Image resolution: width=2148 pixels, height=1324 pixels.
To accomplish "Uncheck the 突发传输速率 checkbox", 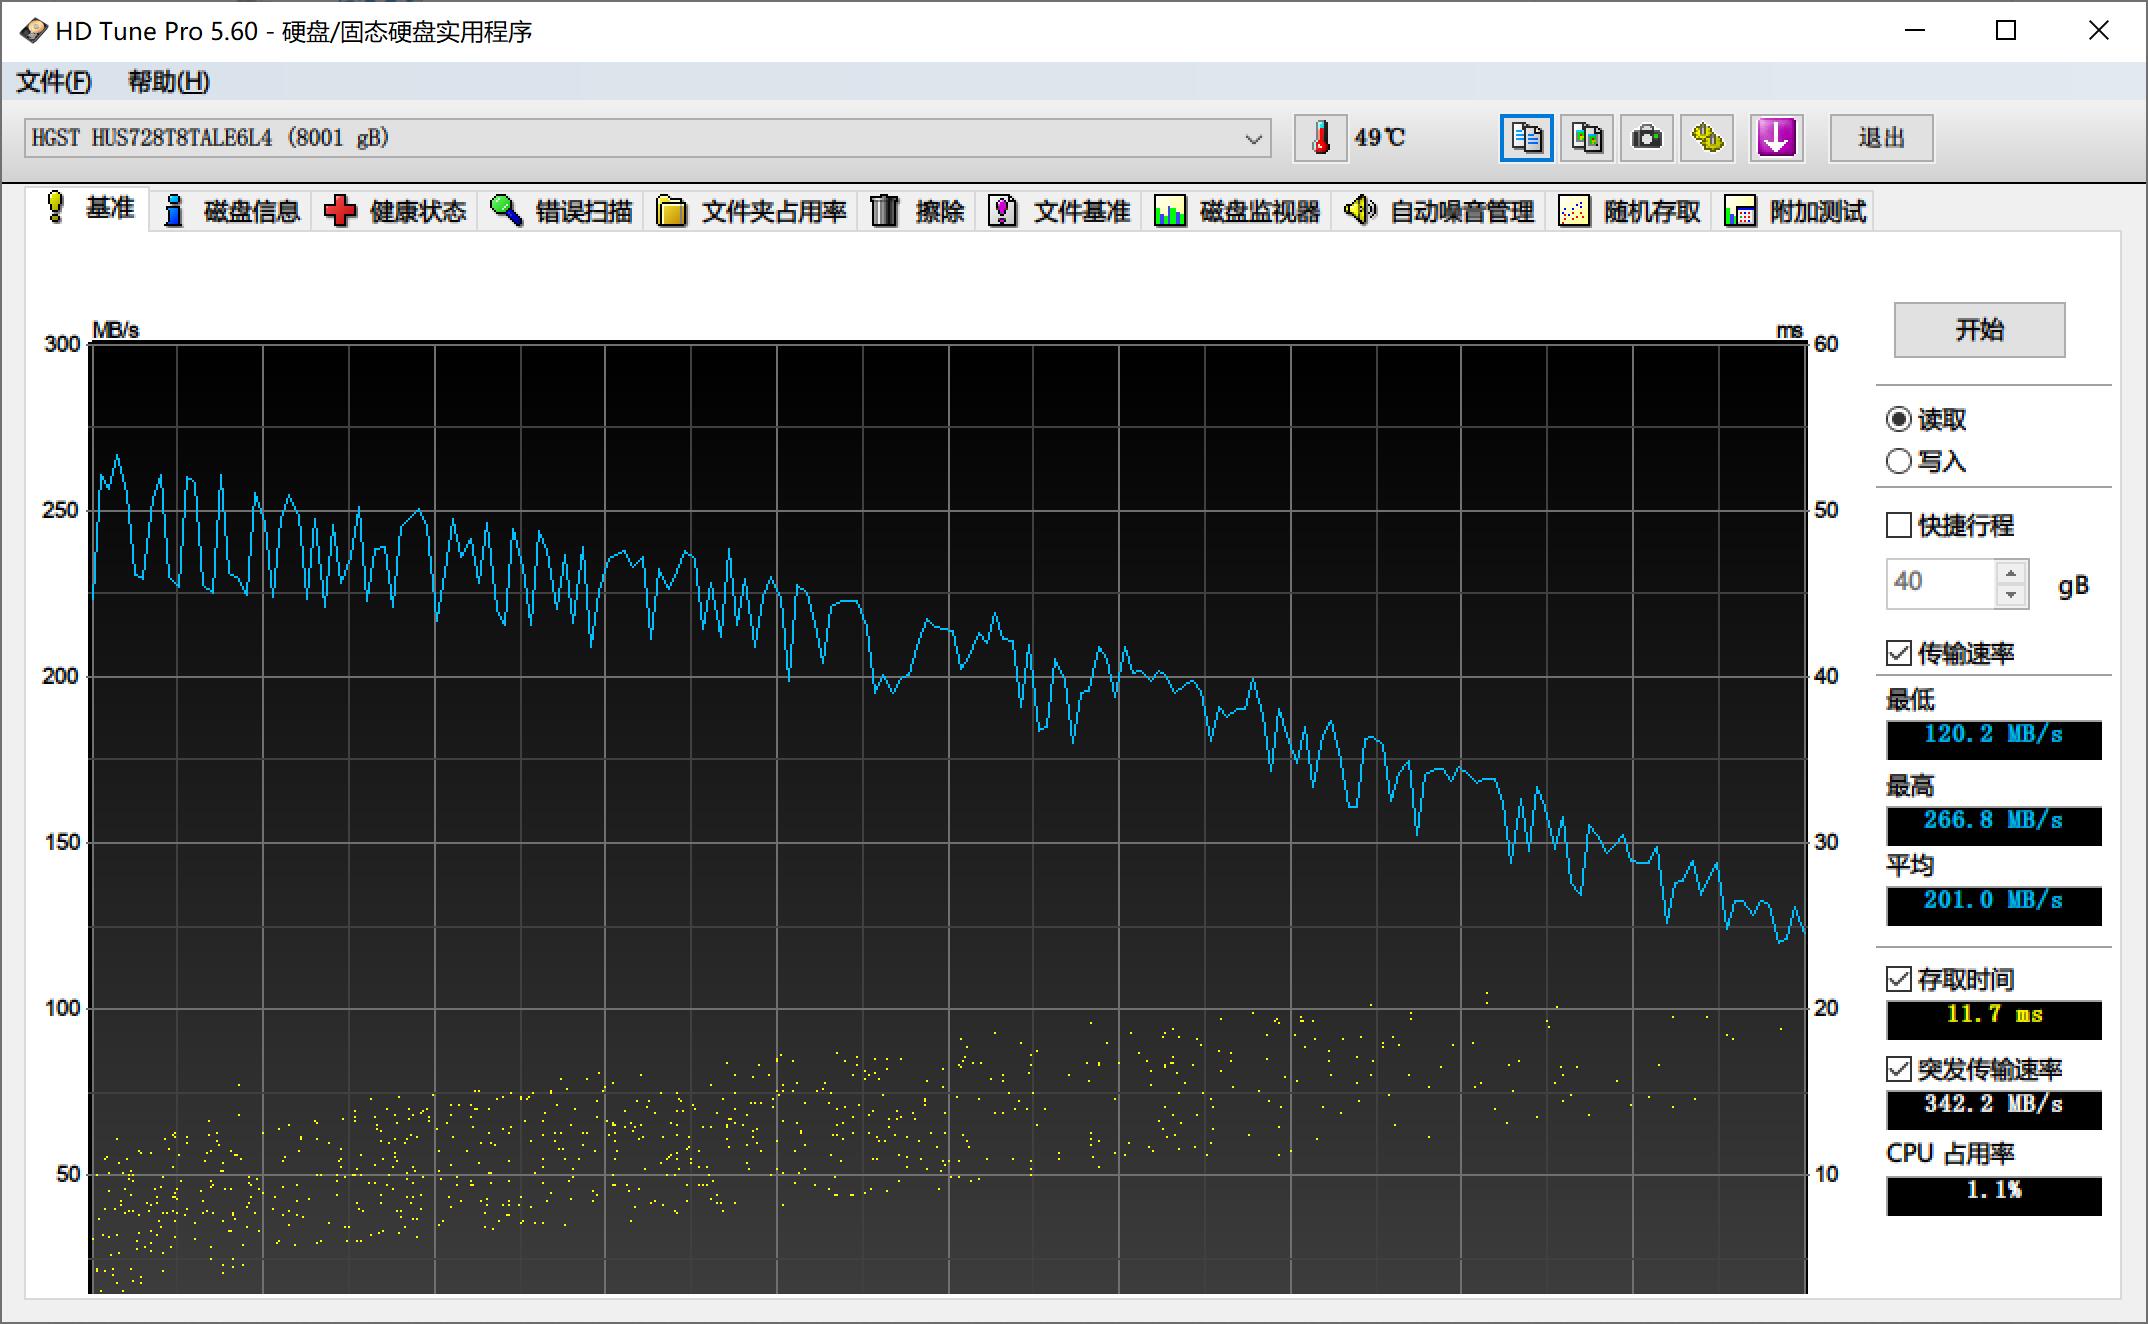I will point(1899,1069).
